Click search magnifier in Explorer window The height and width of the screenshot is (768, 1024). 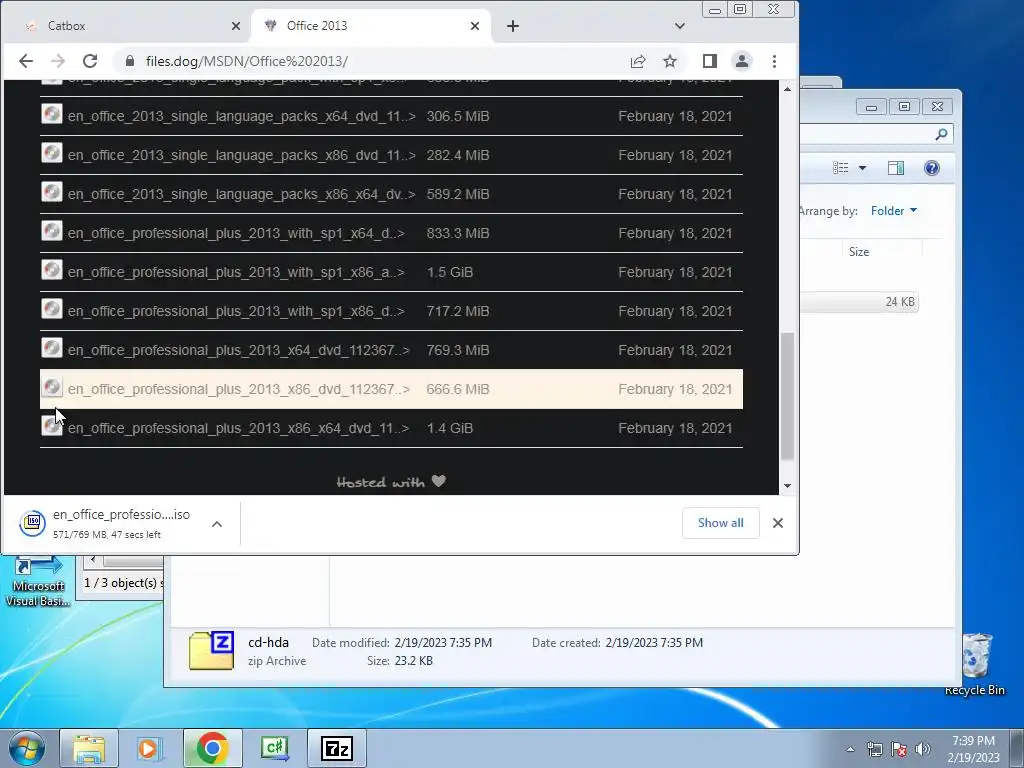pos(941,135)
